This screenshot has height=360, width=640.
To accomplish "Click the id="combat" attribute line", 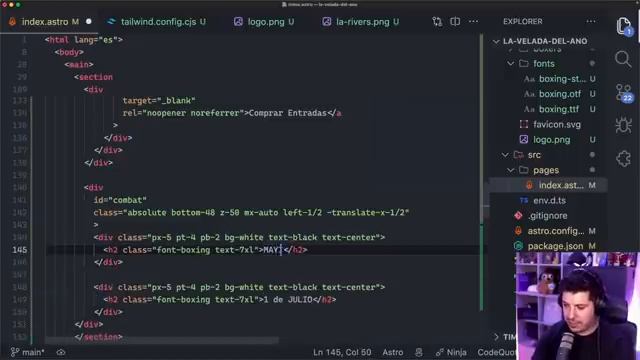I will tap(120, 200).
